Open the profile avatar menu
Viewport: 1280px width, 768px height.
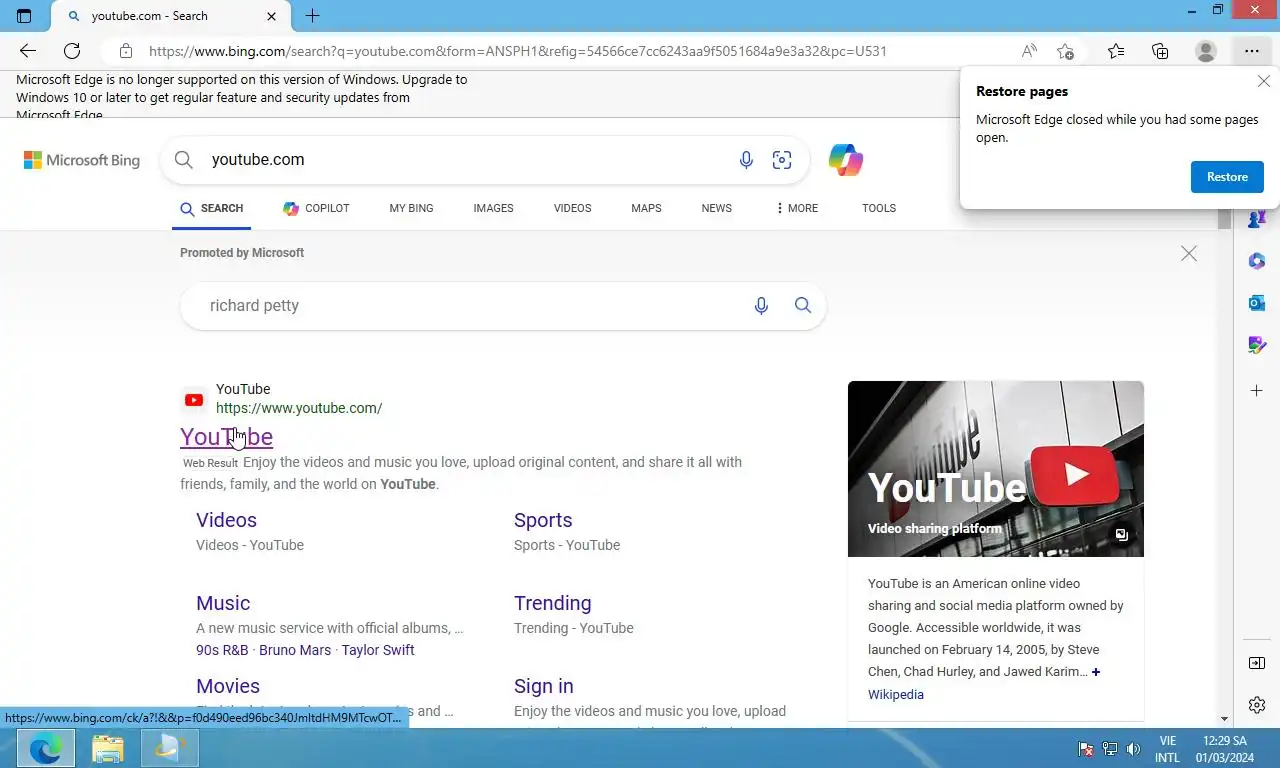[1206, 51]
